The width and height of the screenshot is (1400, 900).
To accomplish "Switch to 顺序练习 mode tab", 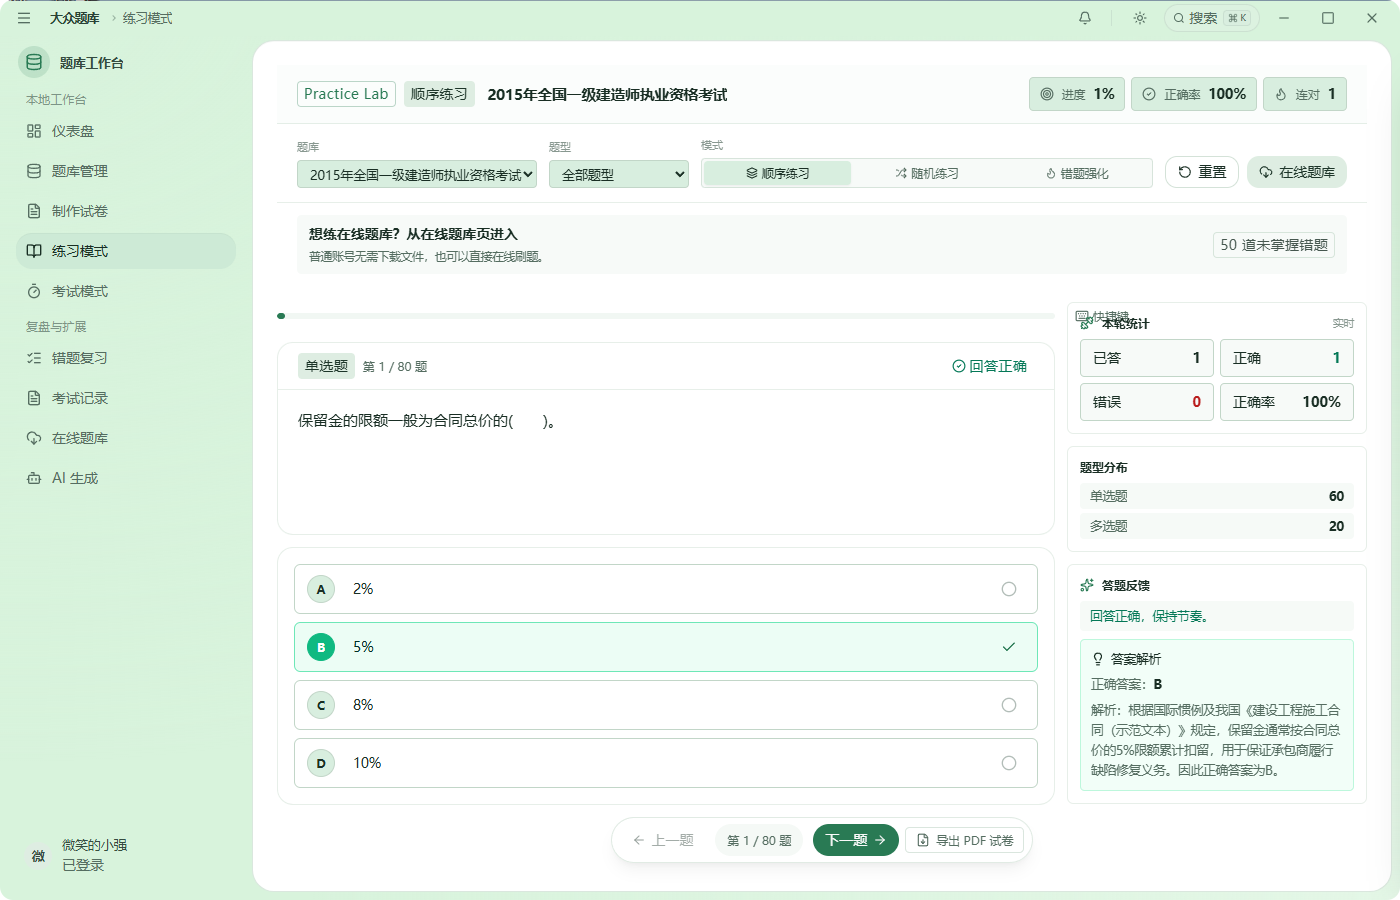I will tap(777, 173).
